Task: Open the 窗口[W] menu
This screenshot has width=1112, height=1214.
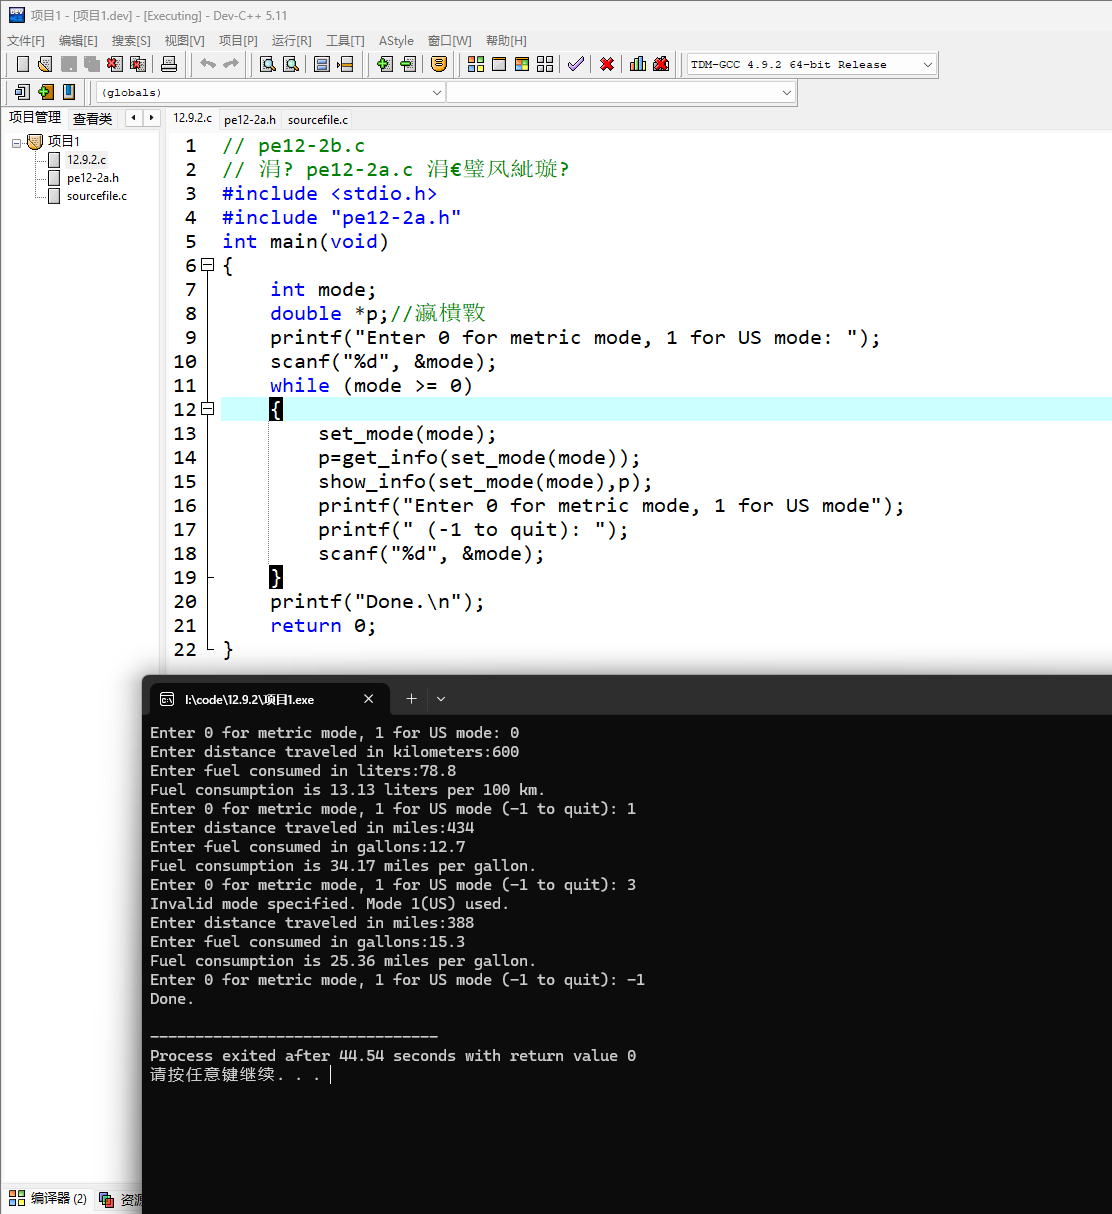Action: coord(450,40)
